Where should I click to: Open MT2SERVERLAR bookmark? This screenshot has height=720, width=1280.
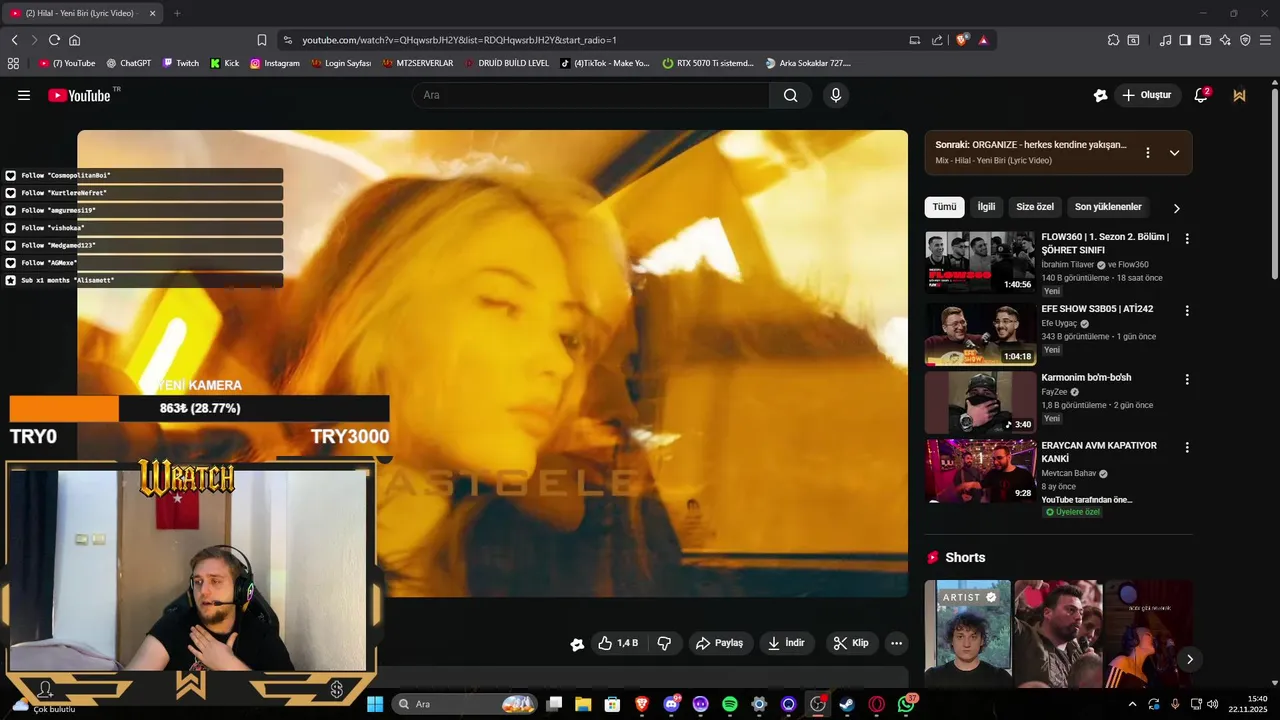pos(417,63)
